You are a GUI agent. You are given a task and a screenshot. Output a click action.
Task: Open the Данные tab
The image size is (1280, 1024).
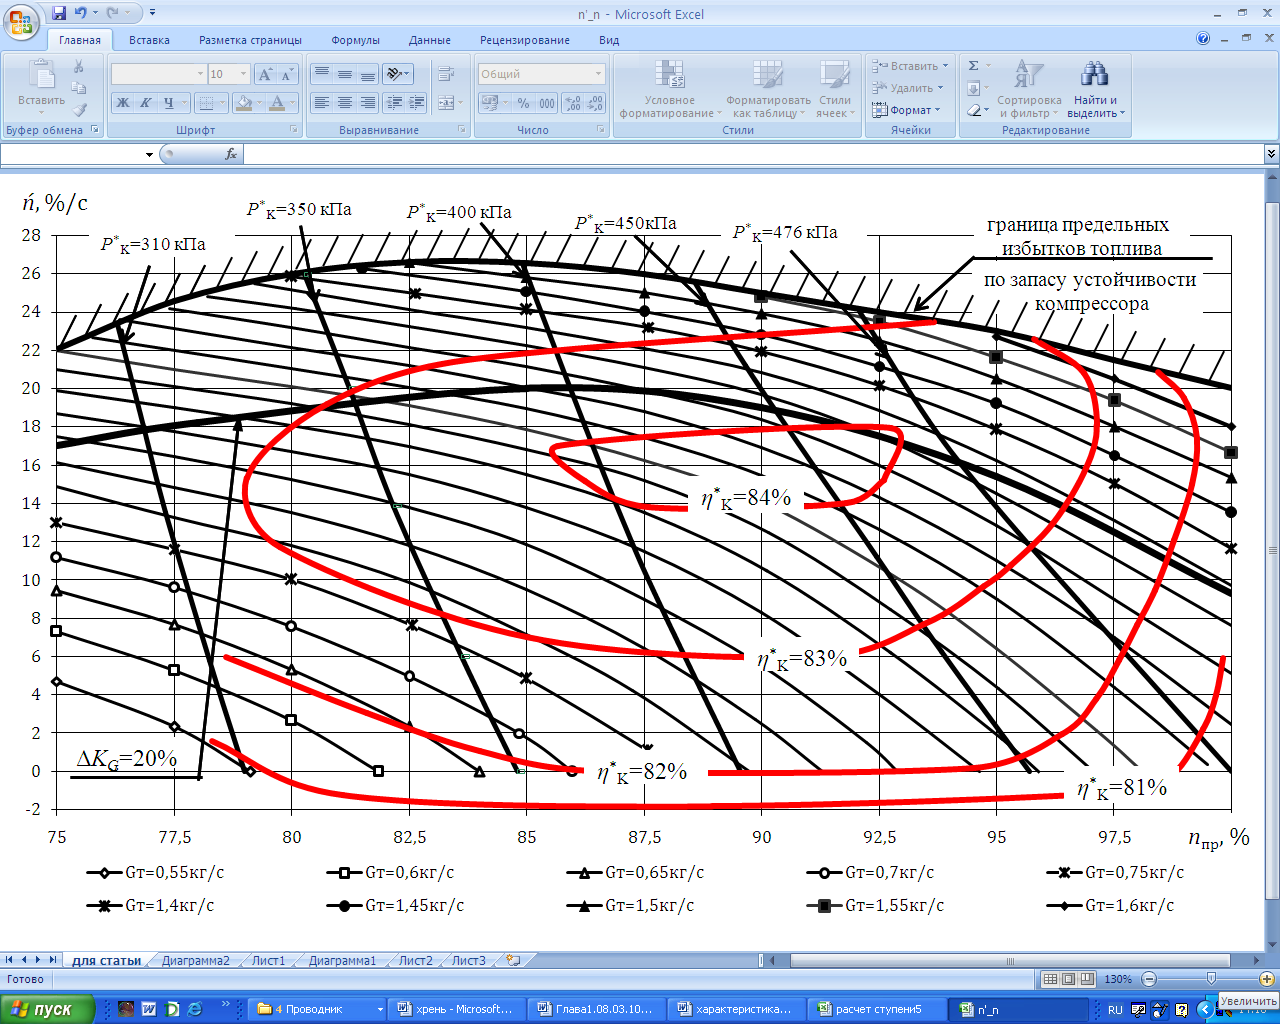click(430, 40)
